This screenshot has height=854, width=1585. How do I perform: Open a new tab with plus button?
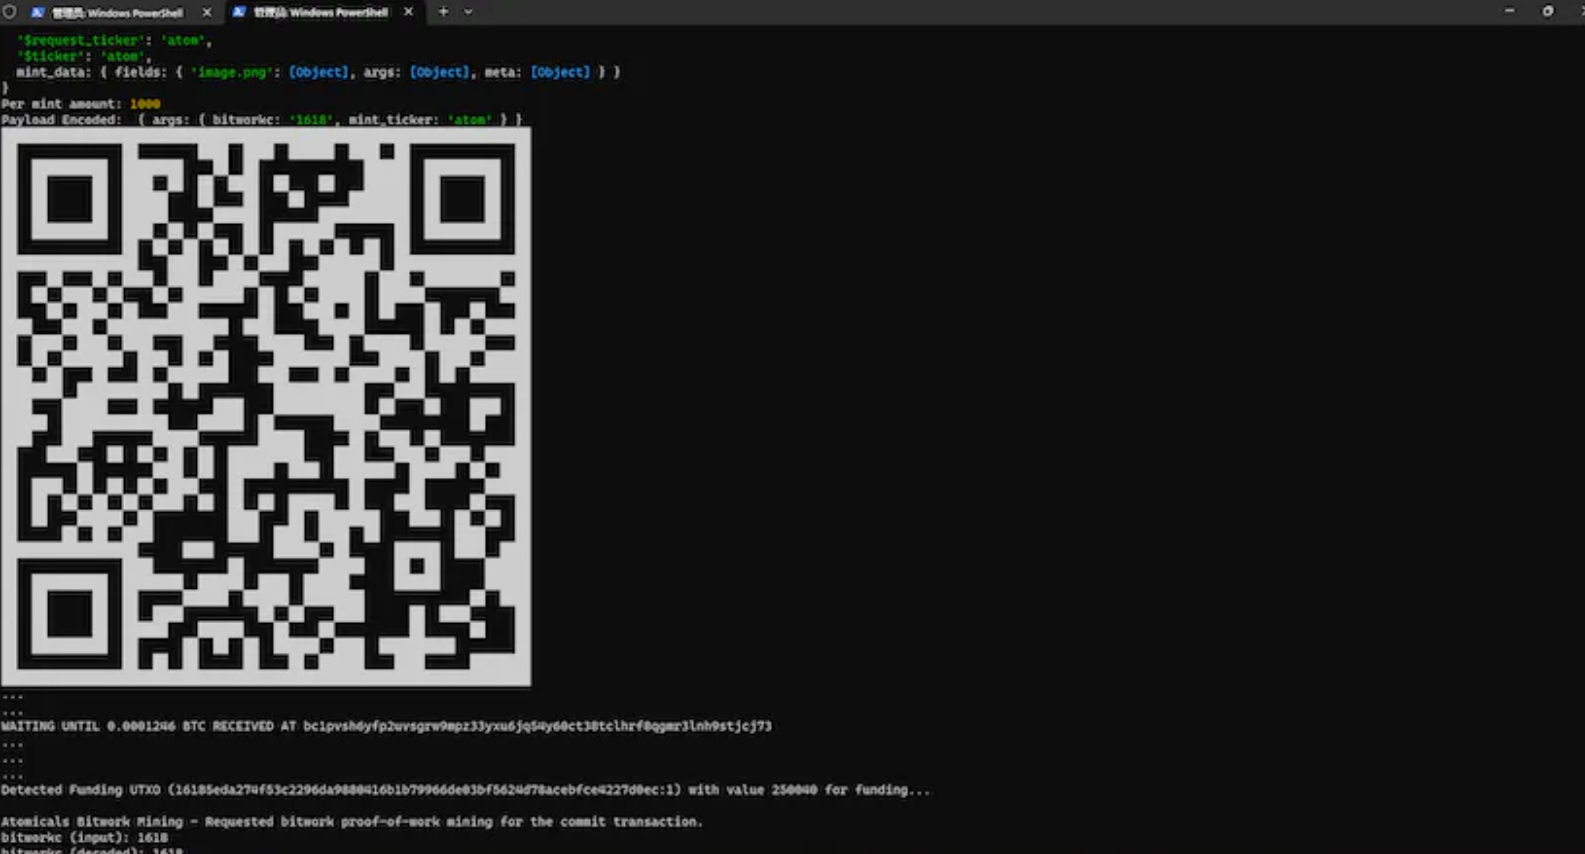[443, 12]
